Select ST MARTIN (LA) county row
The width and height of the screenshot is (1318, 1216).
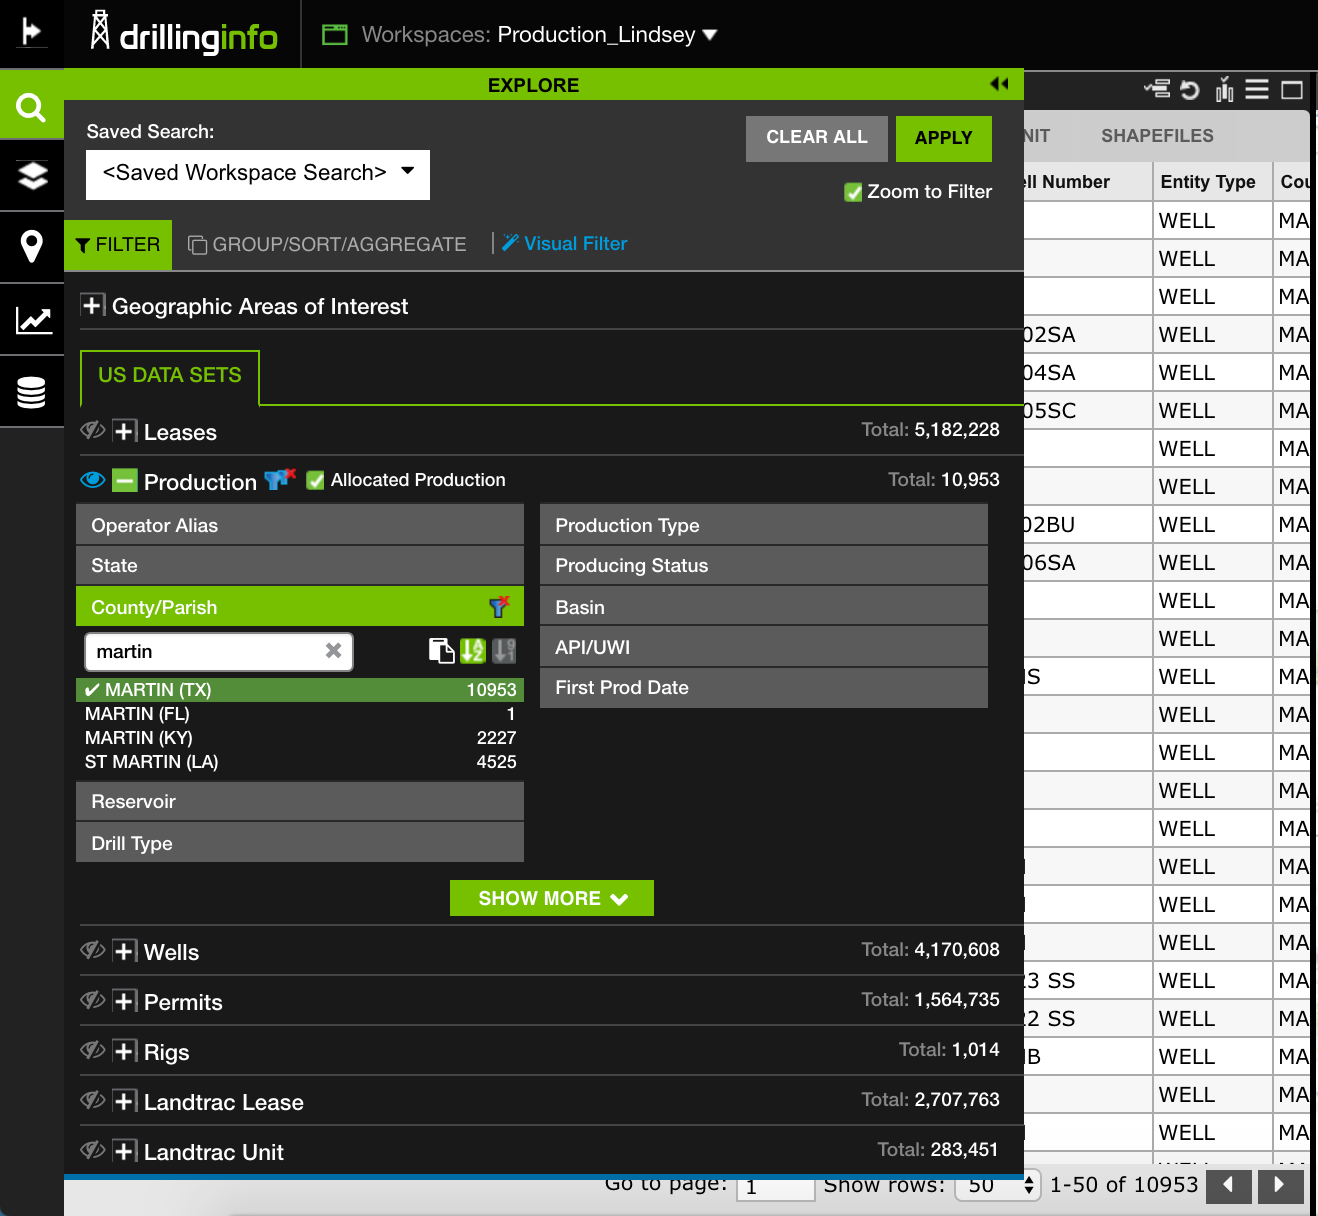point(300,762)
